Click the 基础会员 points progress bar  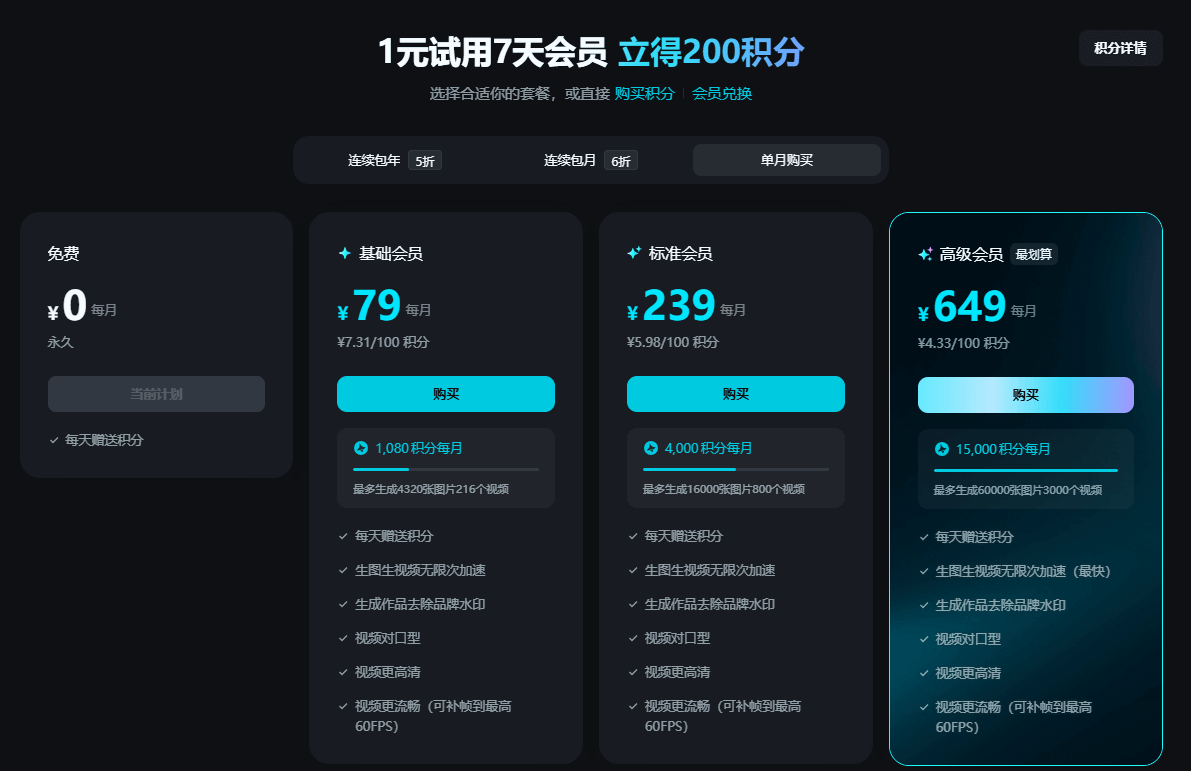coord(446,469)
